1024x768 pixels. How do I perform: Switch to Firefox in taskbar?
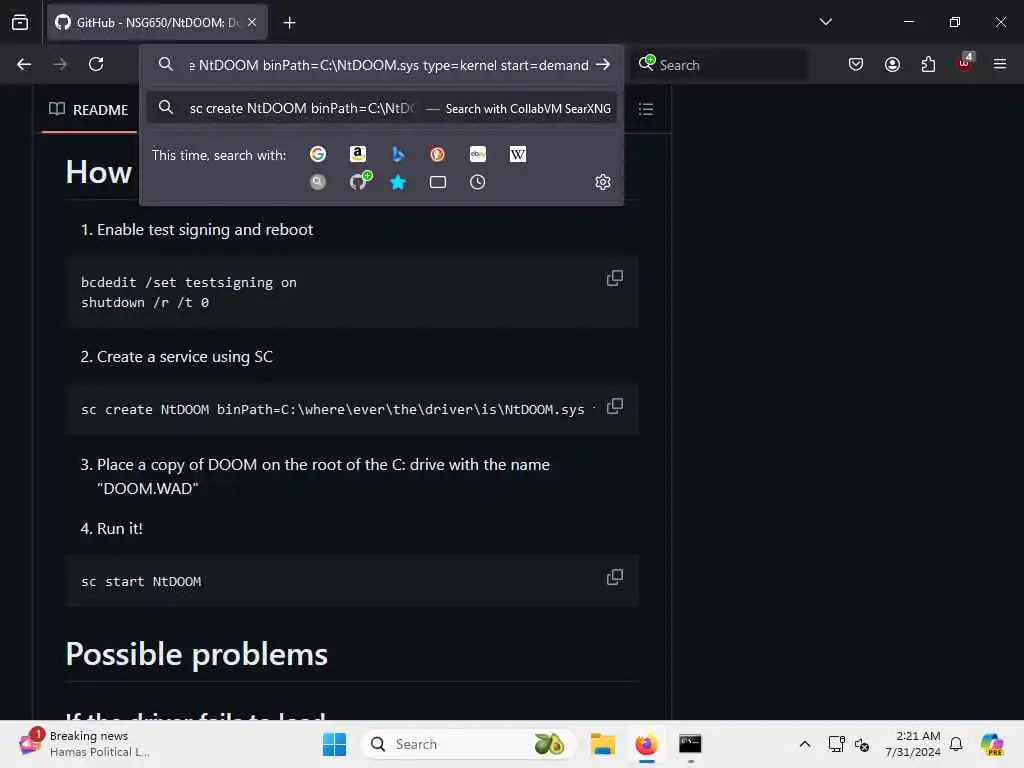coord(647,744)
